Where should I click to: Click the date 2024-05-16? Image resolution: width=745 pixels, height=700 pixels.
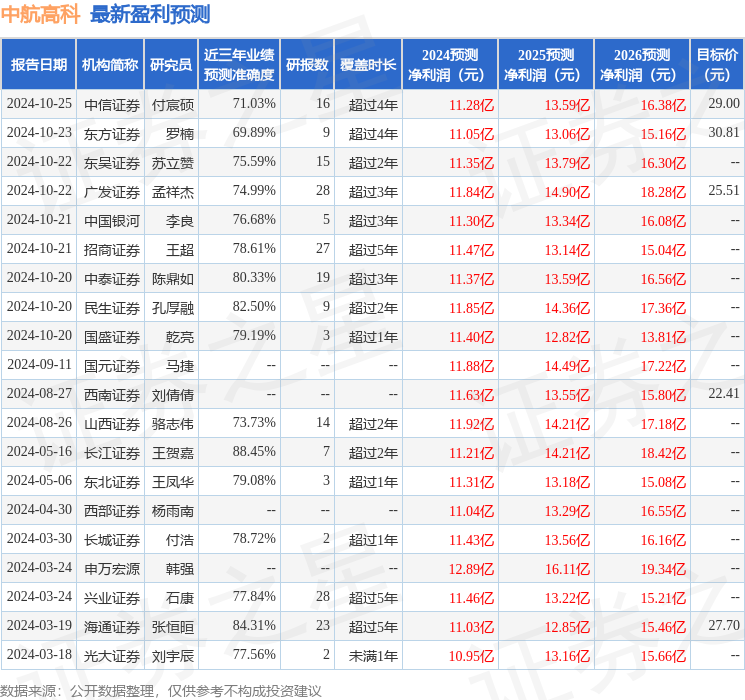[x=39, y=451]
